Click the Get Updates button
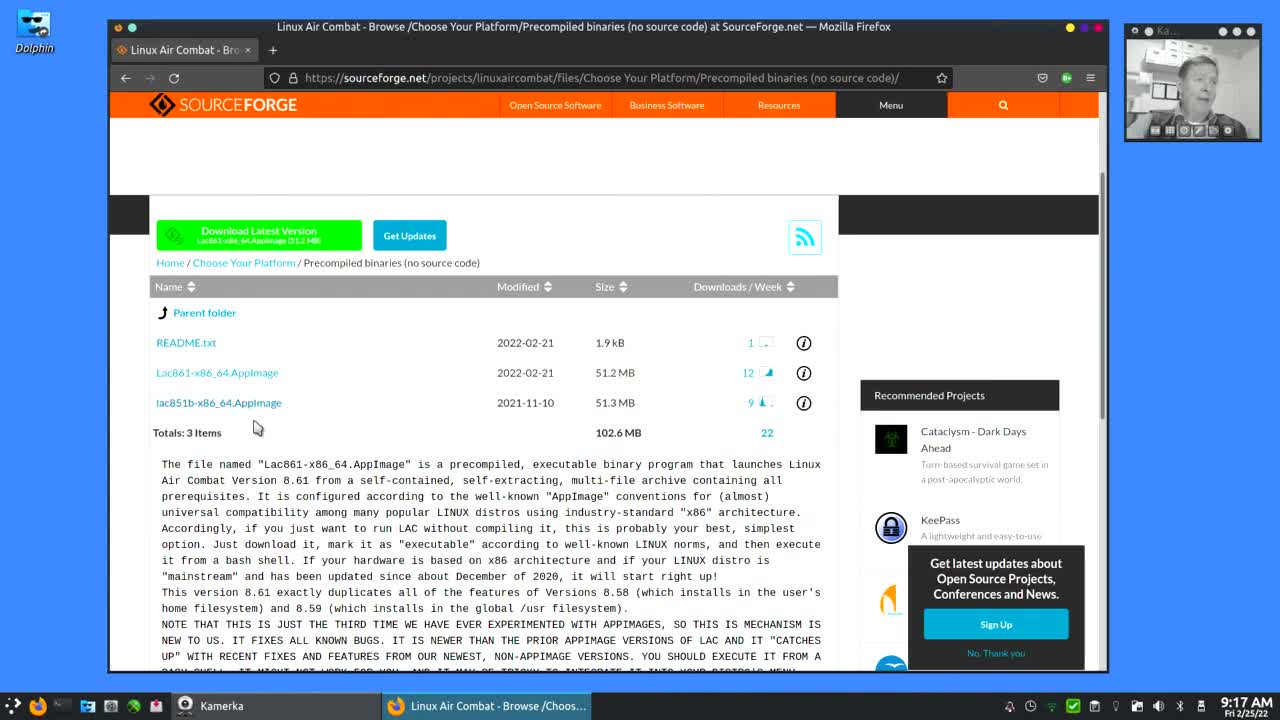 [410, 236]
